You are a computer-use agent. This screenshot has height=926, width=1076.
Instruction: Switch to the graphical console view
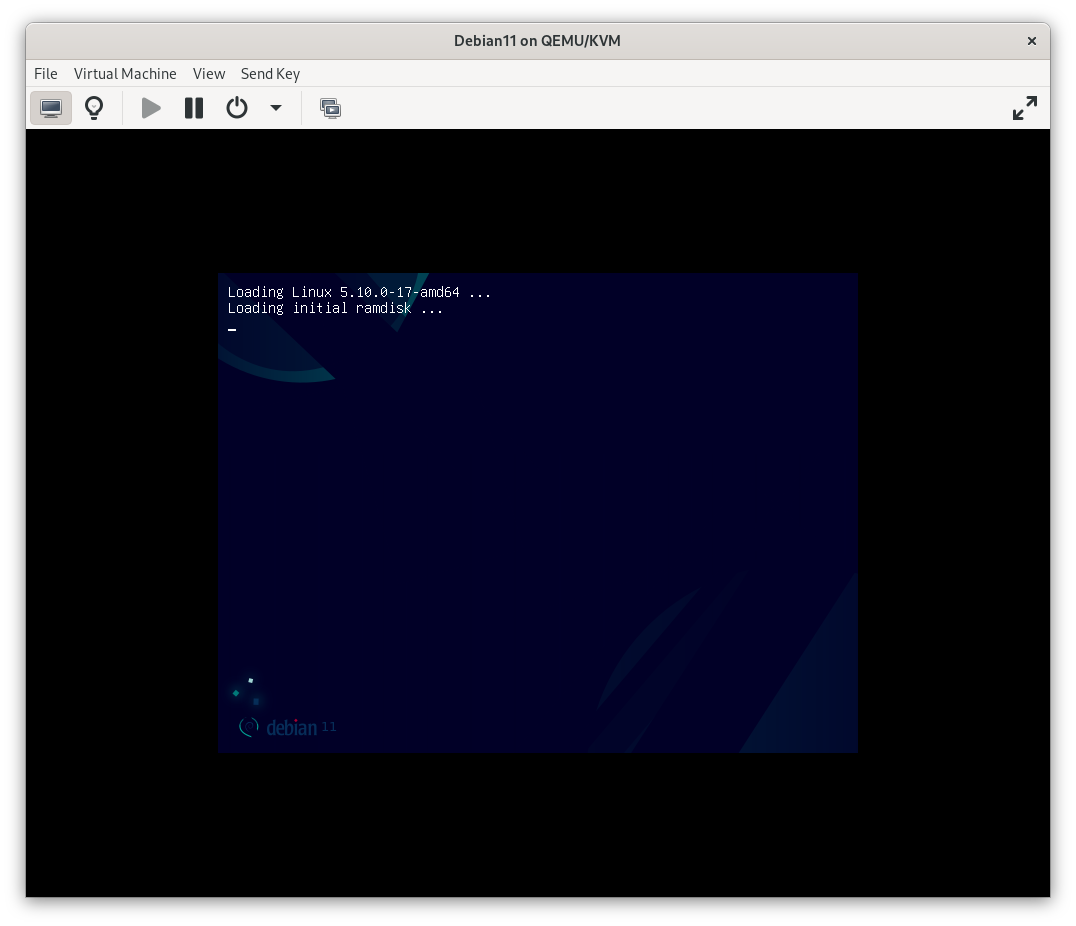click(x=51, y=107)
